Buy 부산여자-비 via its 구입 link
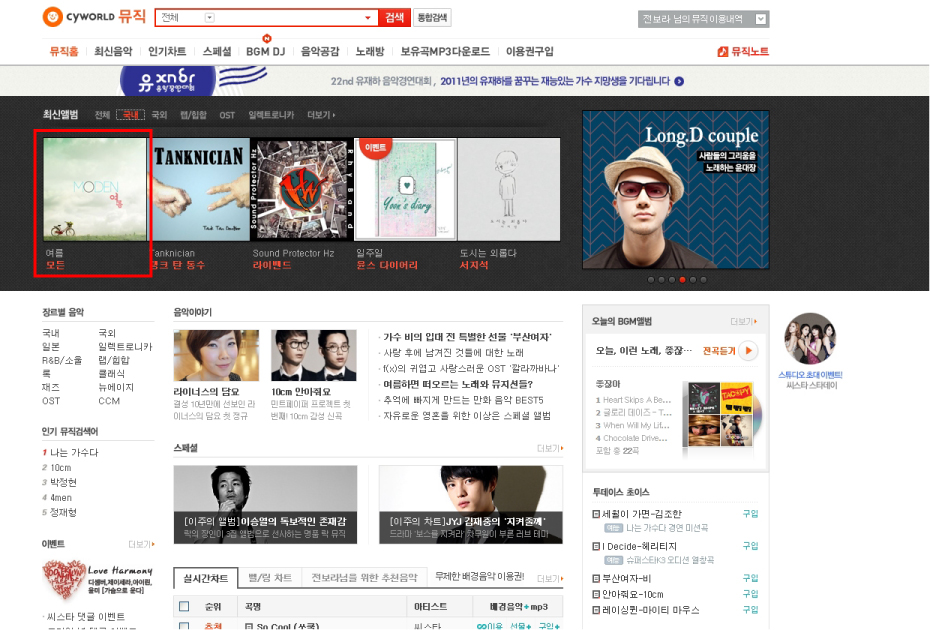 [750, 578]
